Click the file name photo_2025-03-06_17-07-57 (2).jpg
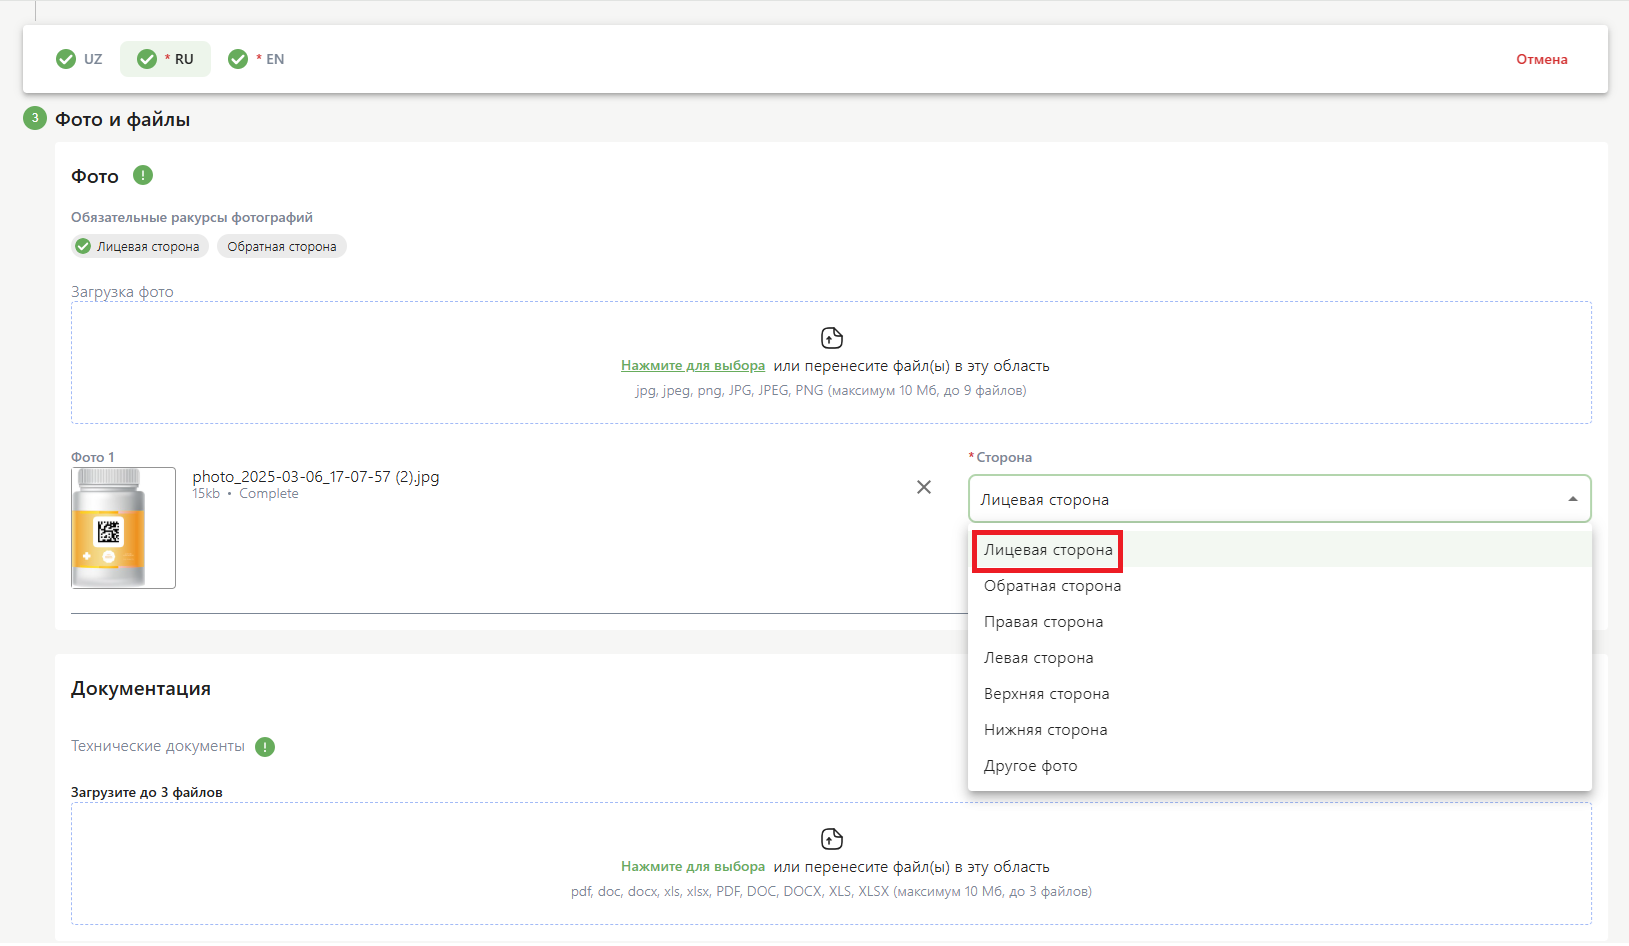Screen dimensions: 1629x946 point(316,477)
